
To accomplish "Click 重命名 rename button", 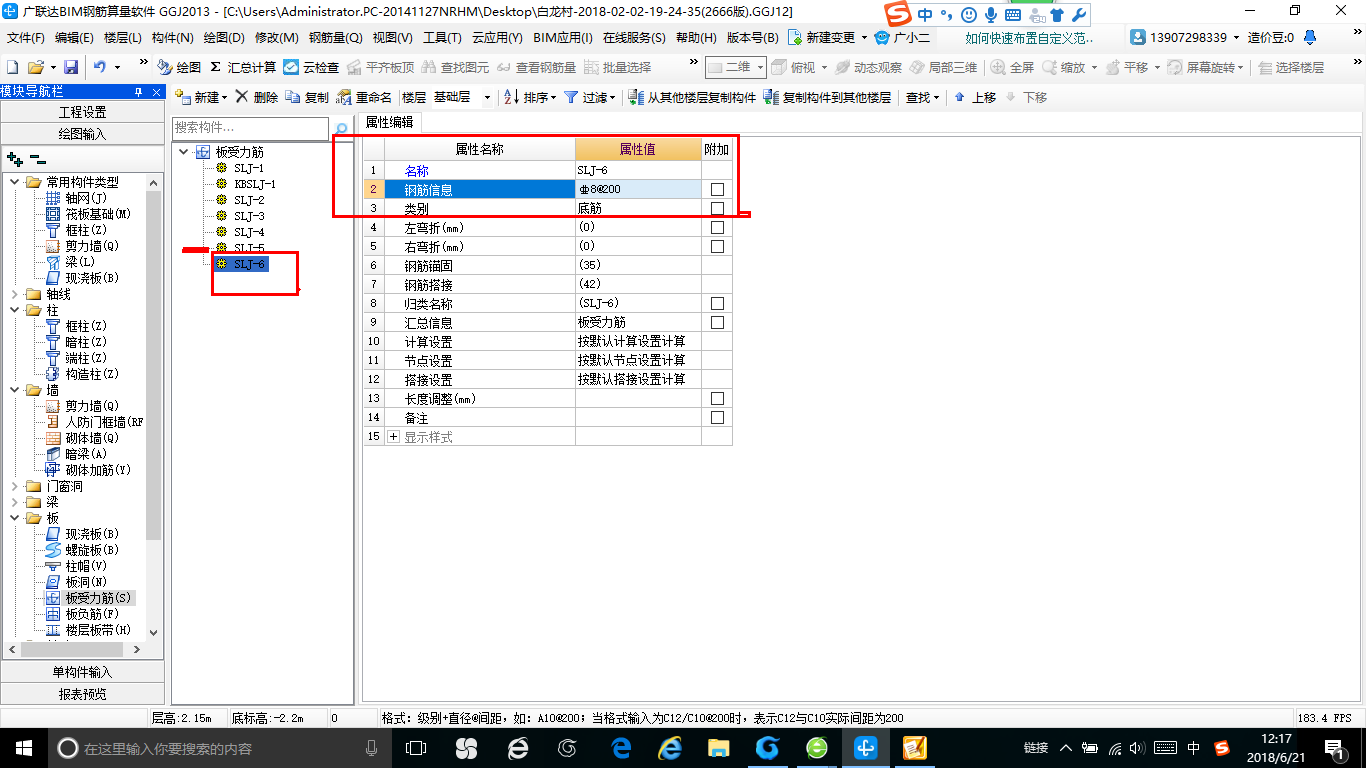I will (365, 97).
